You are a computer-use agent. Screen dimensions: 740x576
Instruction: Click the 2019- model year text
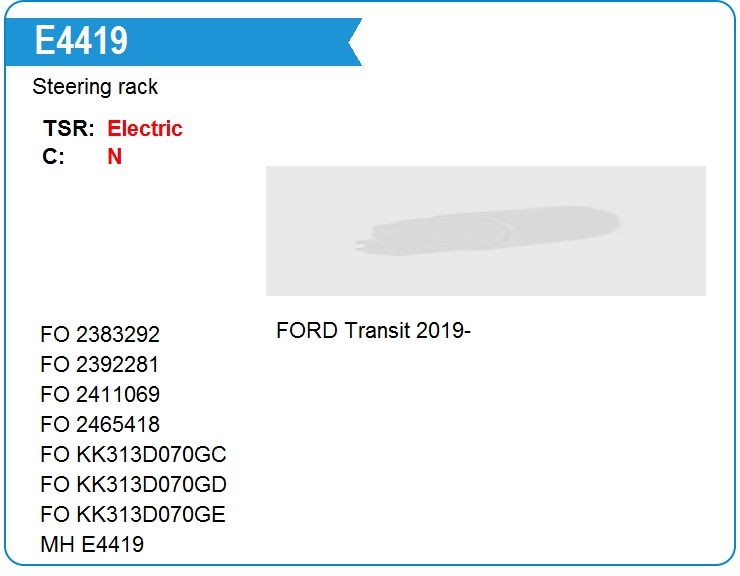click(443, 331)
